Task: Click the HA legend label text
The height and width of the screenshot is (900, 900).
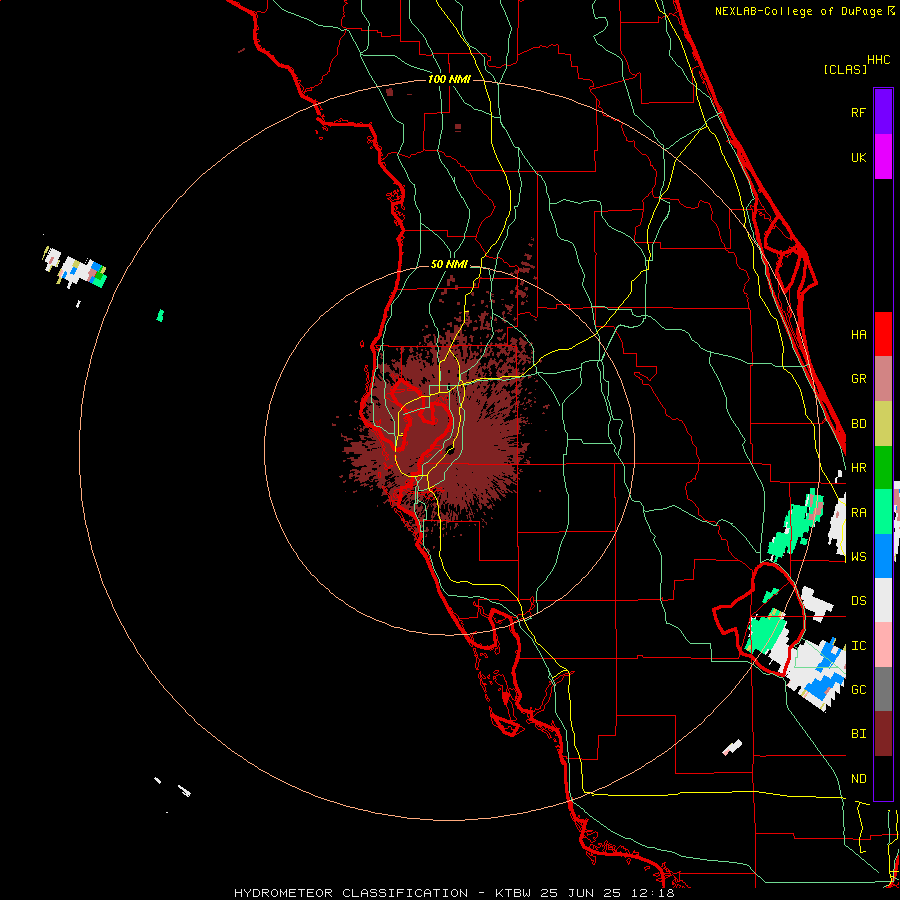Action: pos(858,335)
